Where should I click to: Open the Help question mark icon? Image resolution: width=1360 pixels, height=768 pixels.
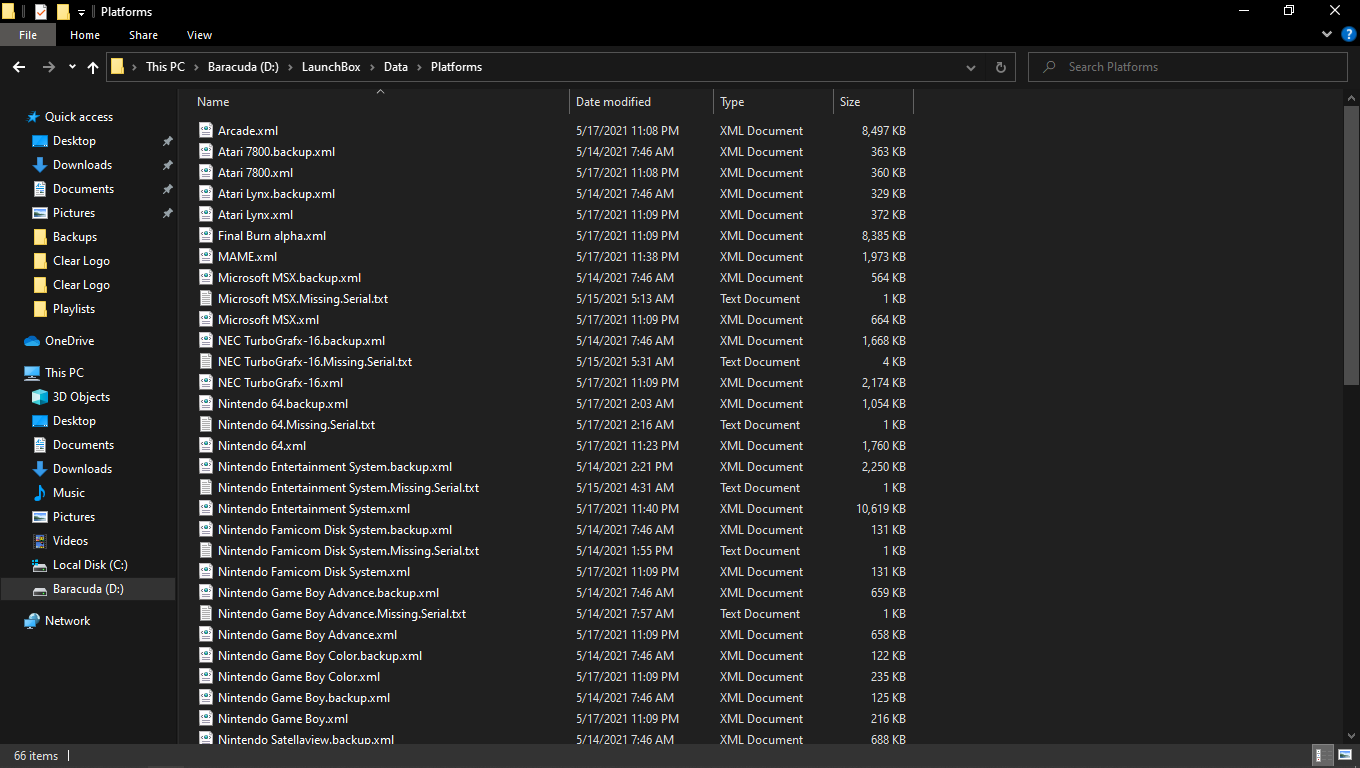(1348, 35)
